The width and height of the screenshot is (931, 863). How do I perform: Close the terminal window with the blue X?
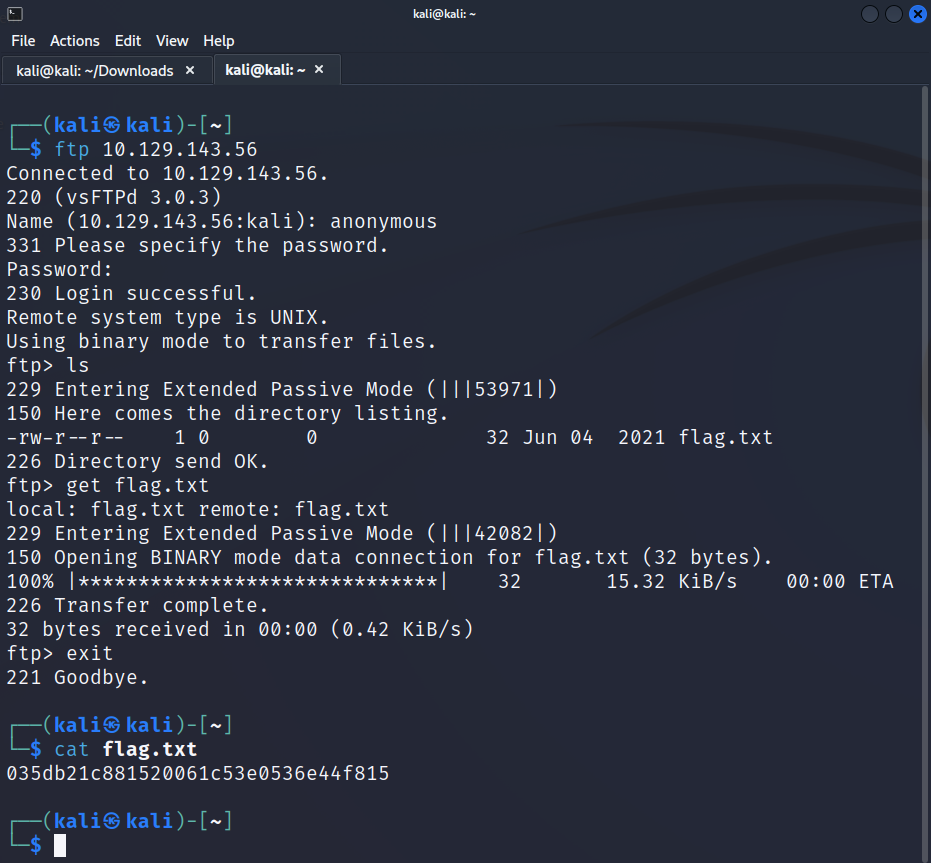coord(917,14)
